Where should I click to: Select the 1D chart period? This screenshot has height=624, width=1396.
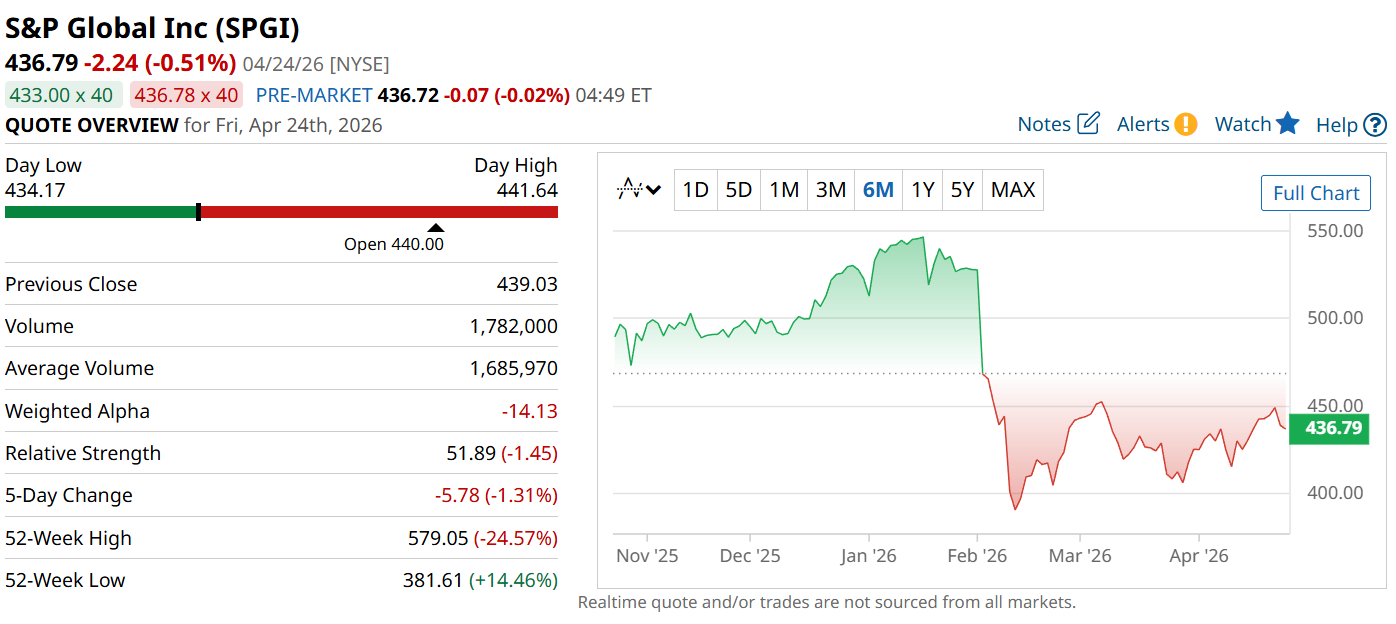696,190
